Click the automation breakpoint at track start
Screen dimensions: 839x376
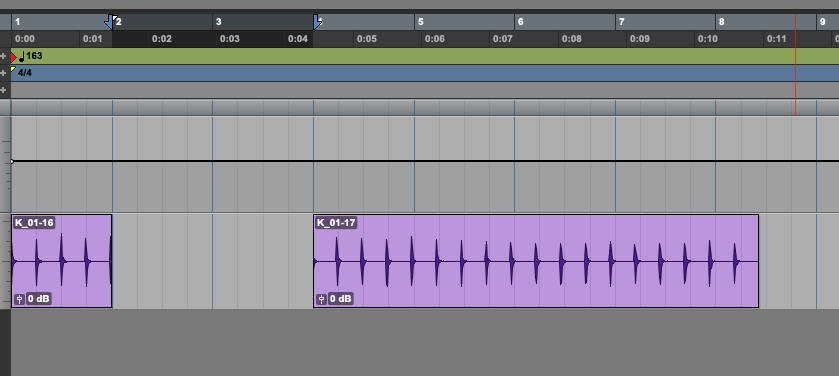[12, 161]
